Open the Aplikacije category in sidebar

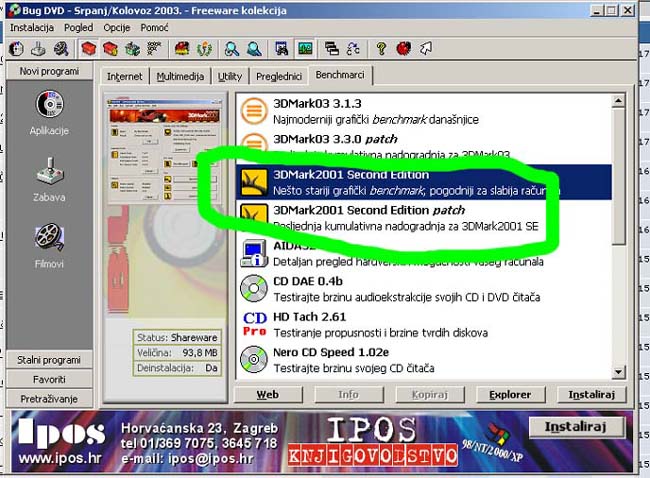(49, 112)
